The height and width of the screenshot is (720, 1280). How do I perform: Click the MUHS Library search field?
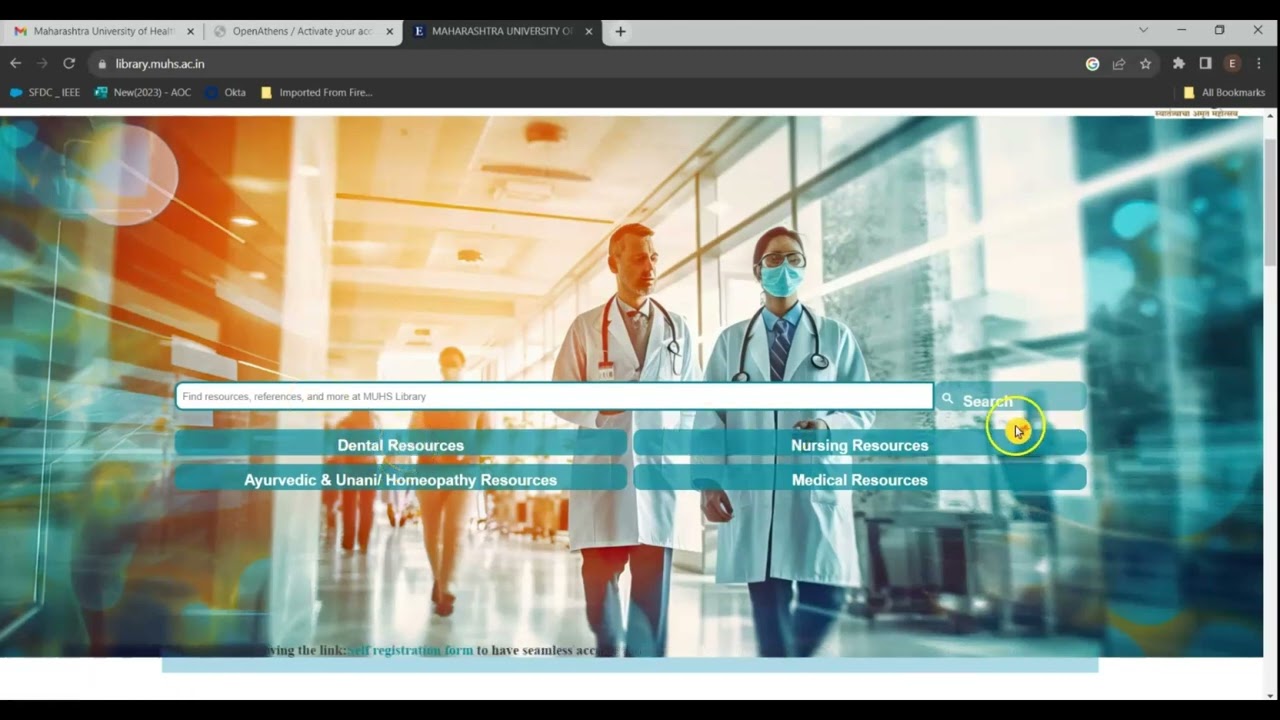point(554,396)
